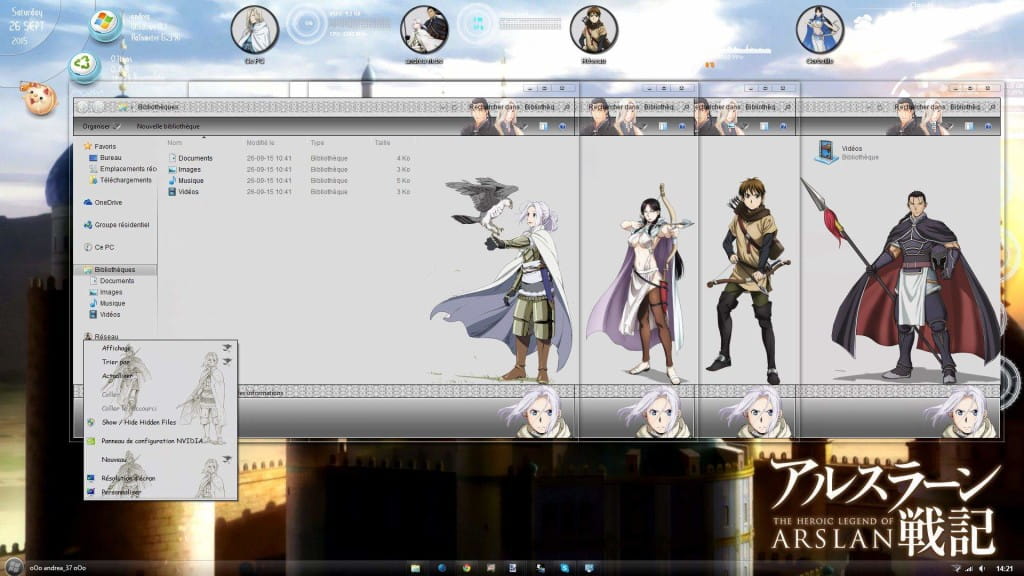The height and width of the screenshot is (576, 1024).
Task: Click the green recycle widget icon
Action: click(x=82, y=64)
